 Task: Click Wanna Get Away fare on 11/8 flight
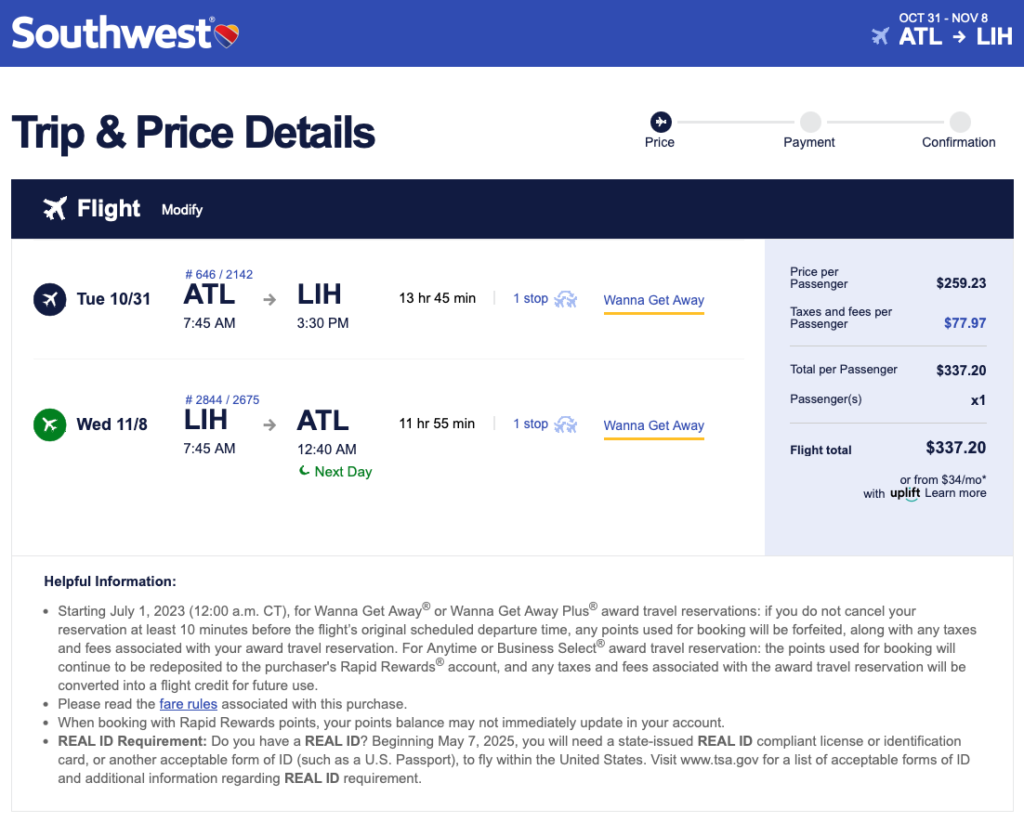tap(654, 425)
